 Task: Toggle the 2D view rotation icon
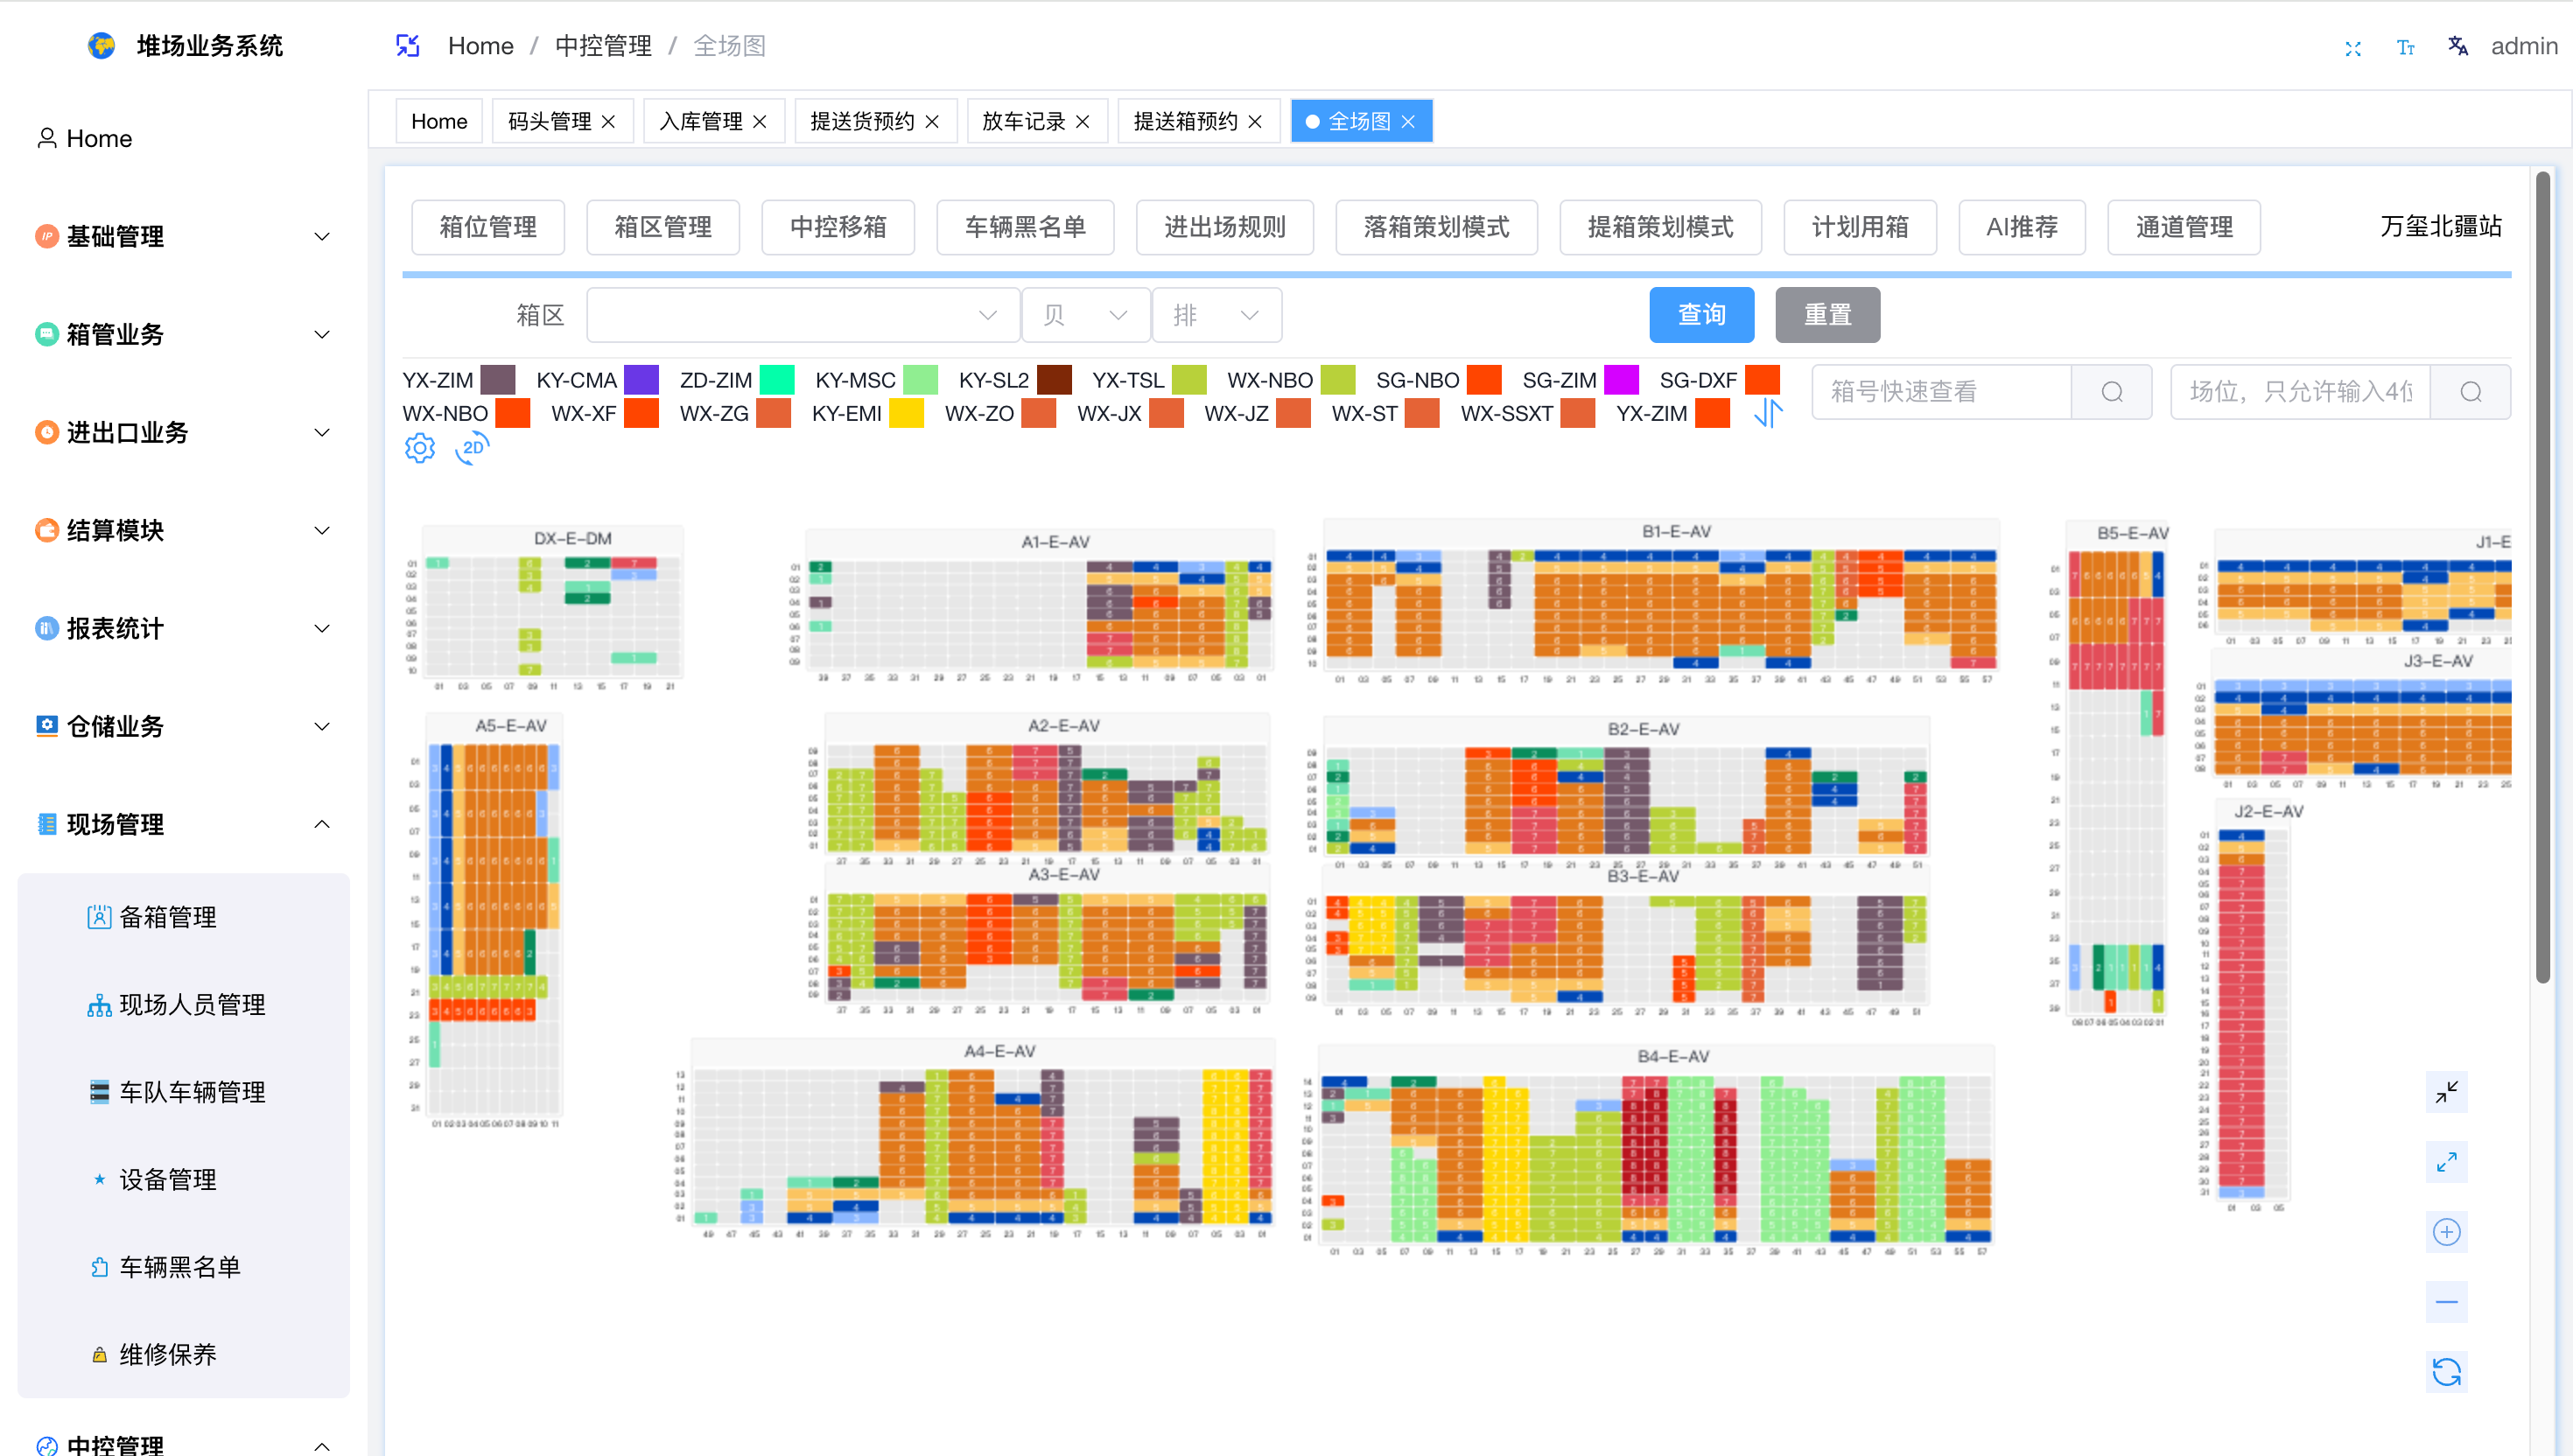point(472,448)
